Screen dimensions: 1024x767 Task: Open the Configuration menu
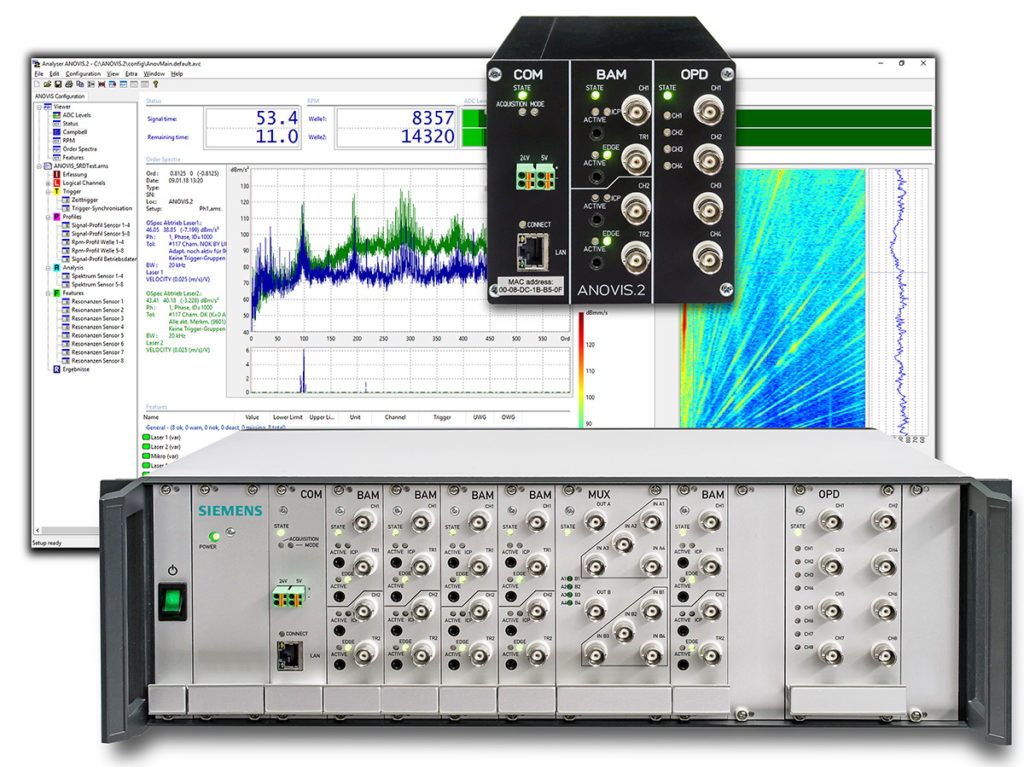(x=83, y=74)
